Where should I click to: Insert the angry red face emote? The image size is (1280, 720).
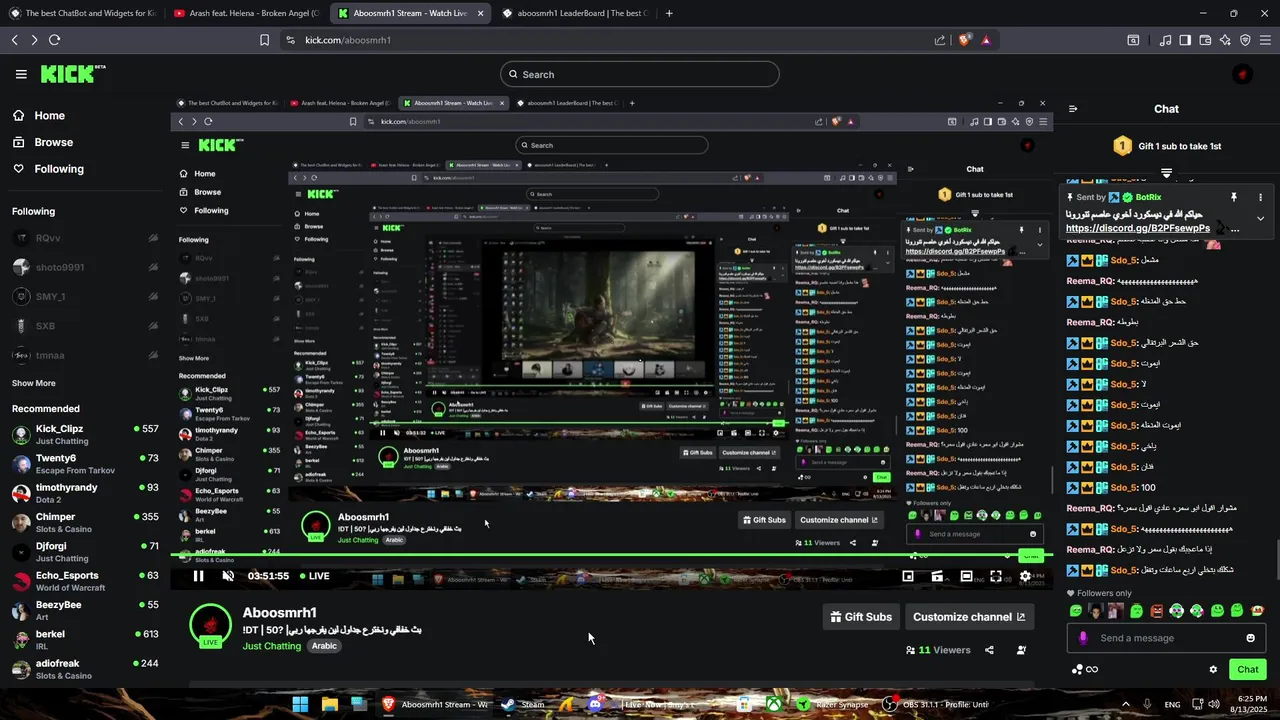pyautogui.click(x=1157, y=610)
